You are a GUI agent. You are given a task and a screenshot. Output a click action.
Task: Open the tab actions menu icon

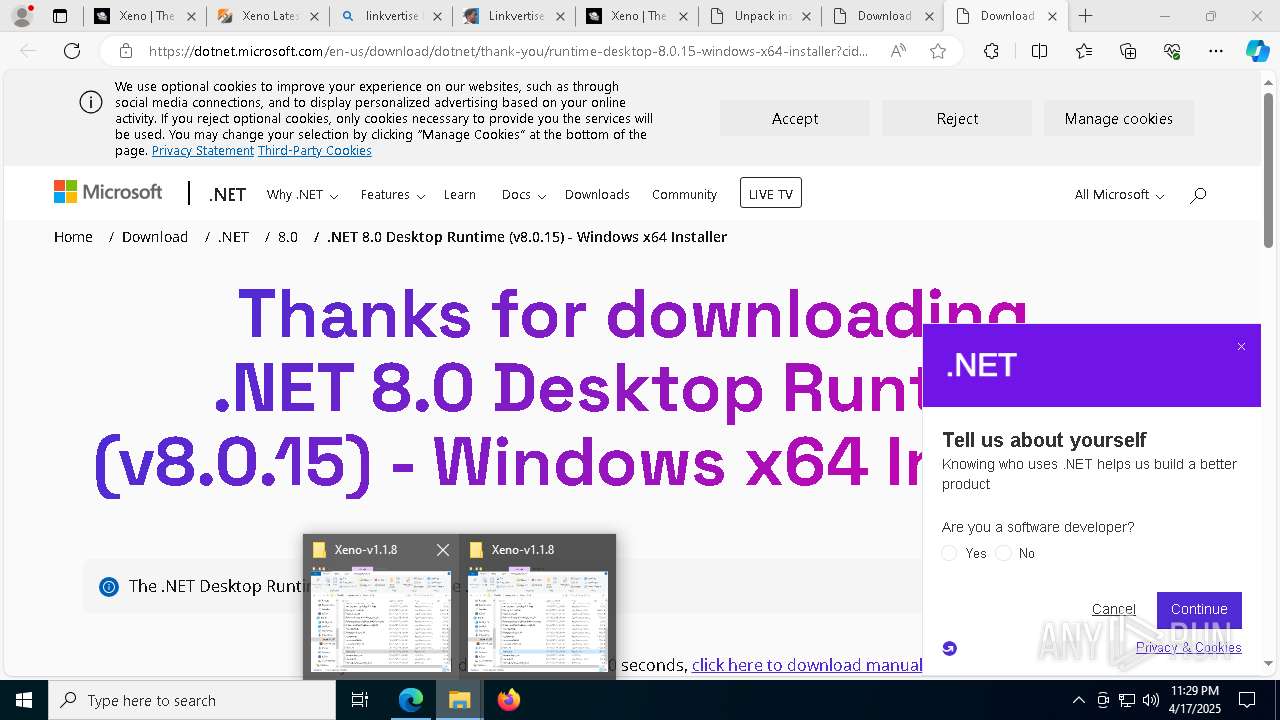[60, 16]
